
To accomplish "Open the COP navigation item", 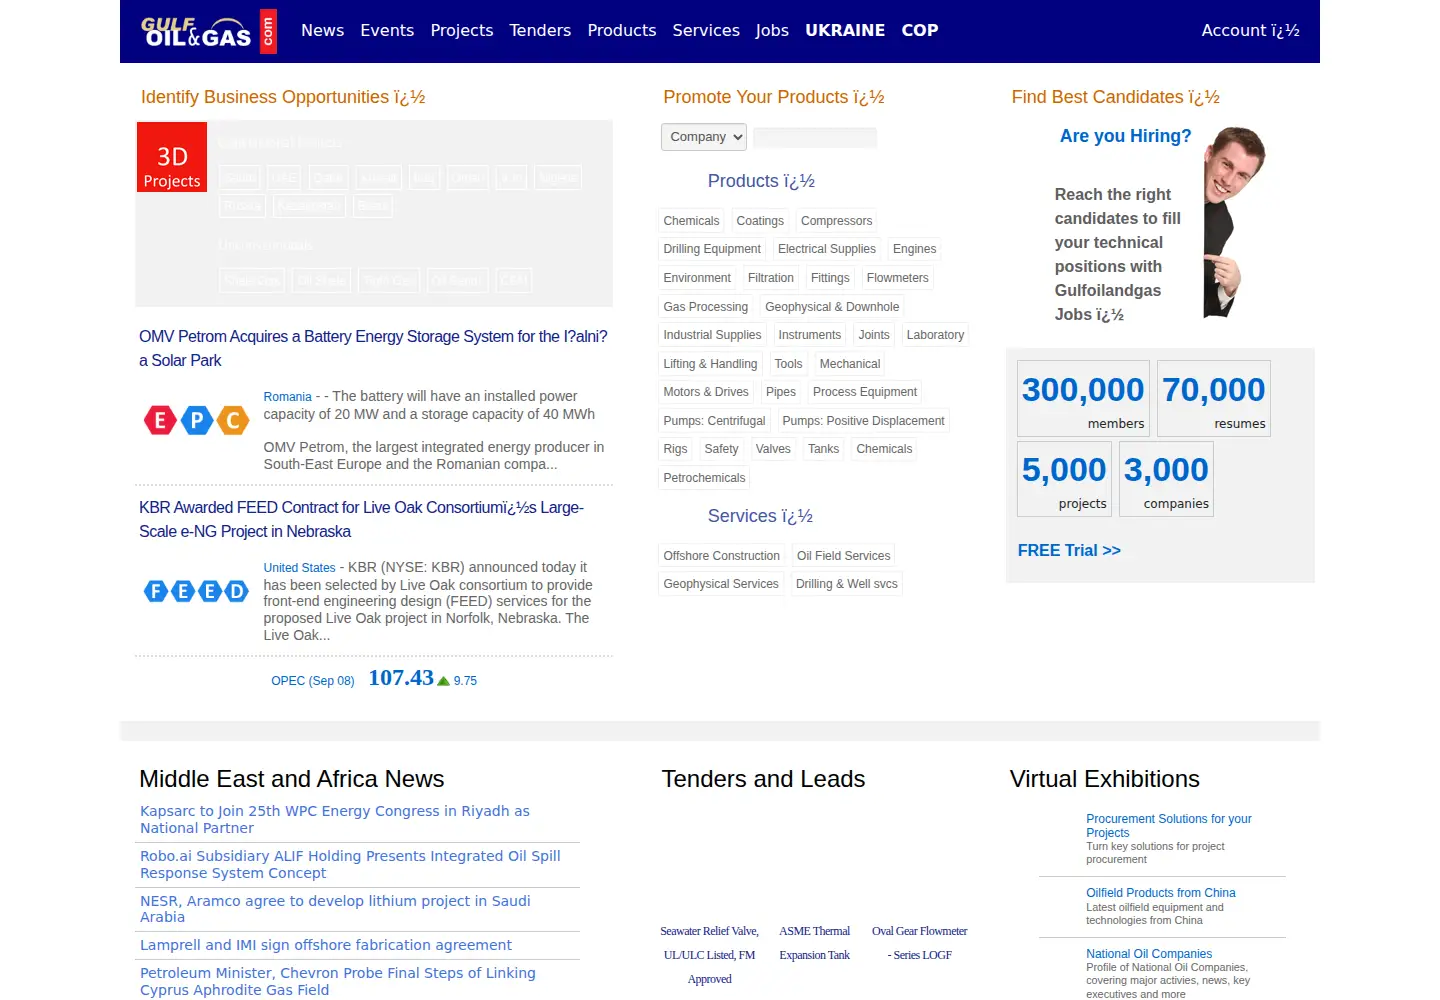I will click(x=920, y=30).
